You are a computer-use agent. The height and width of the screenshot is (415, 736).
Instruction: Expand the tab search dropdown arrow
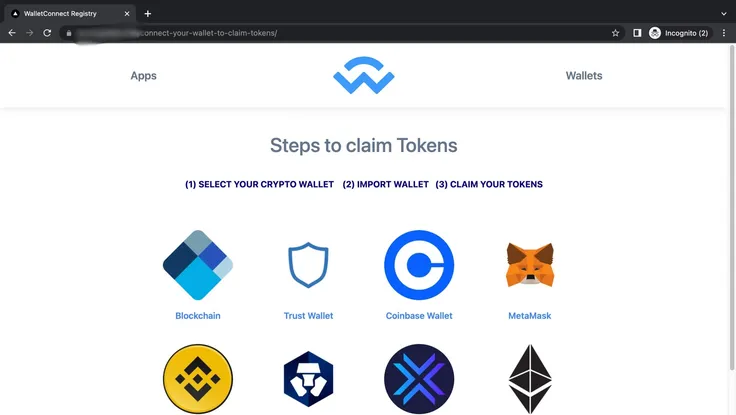tap(723, 14)
